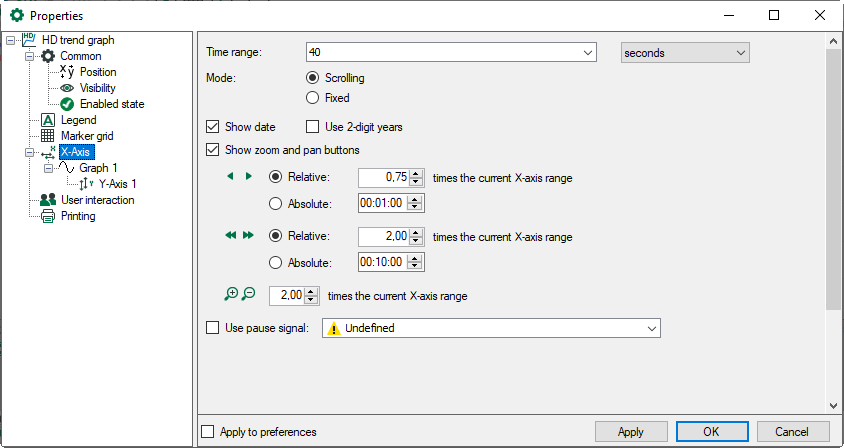Viewport: 844px width, 448px height.
Task: Open the pause signal Undefined dropdown
Action: [x=651, y=328]
